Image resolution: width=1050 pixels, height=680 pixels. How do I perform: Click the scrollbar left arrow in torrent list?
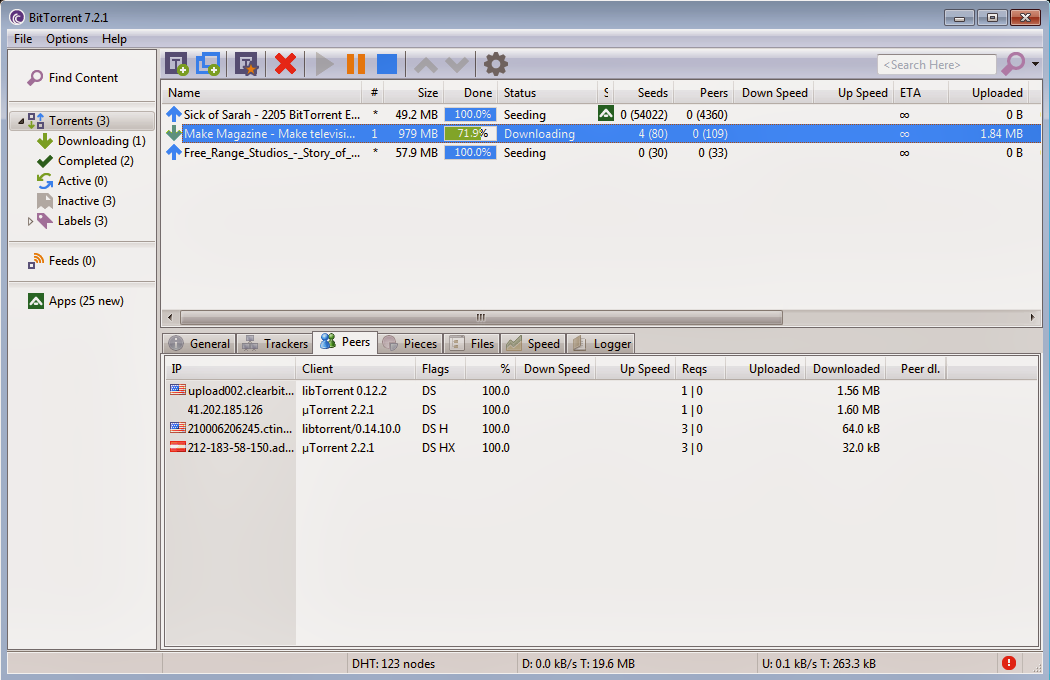169,317
